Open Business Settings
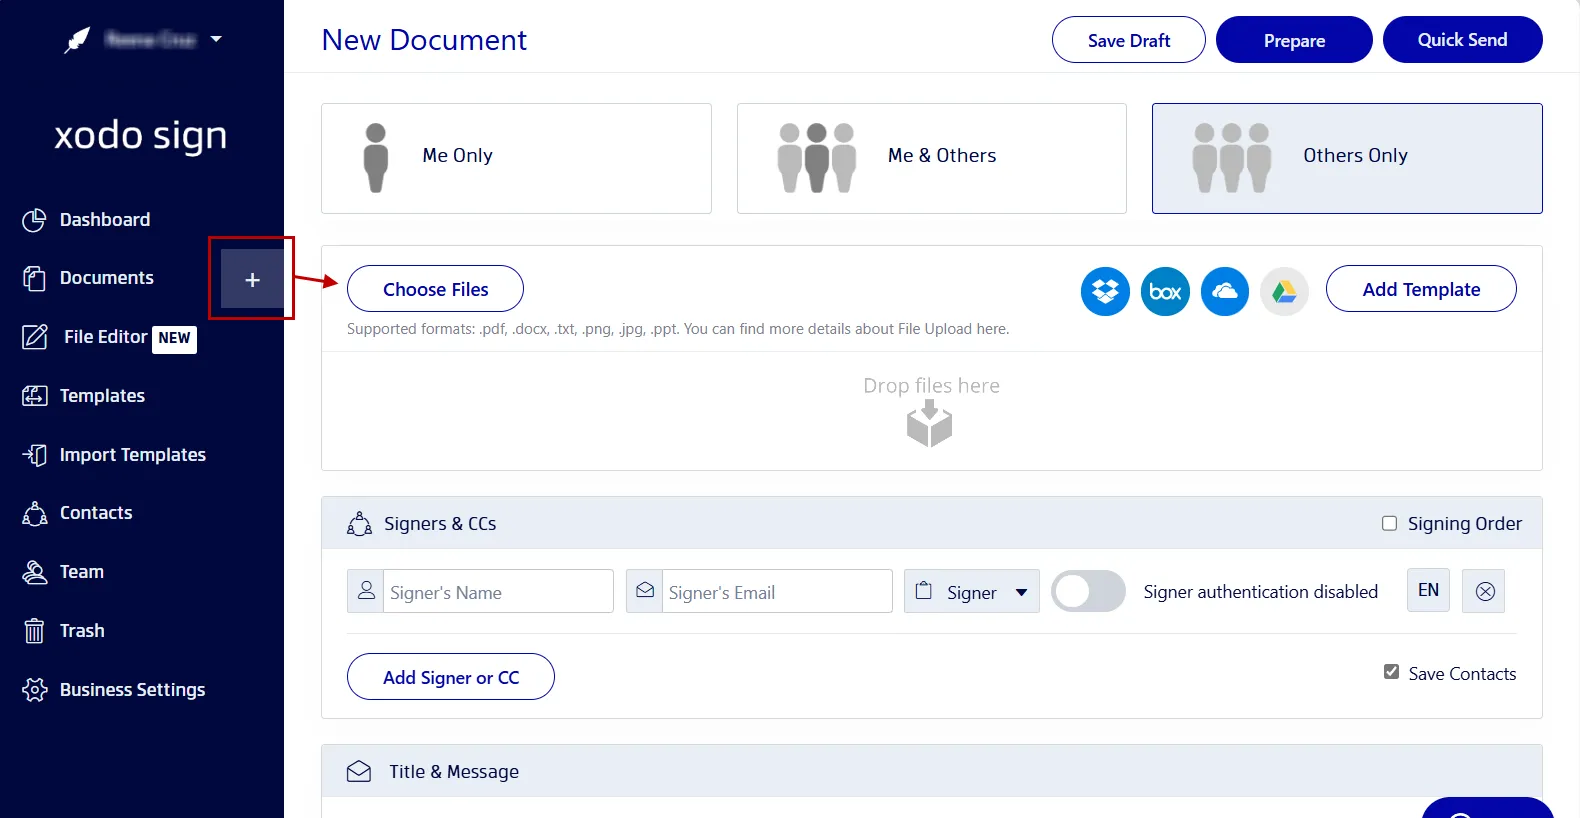The height and width of the screenshot is (818, 1580). 132,690
